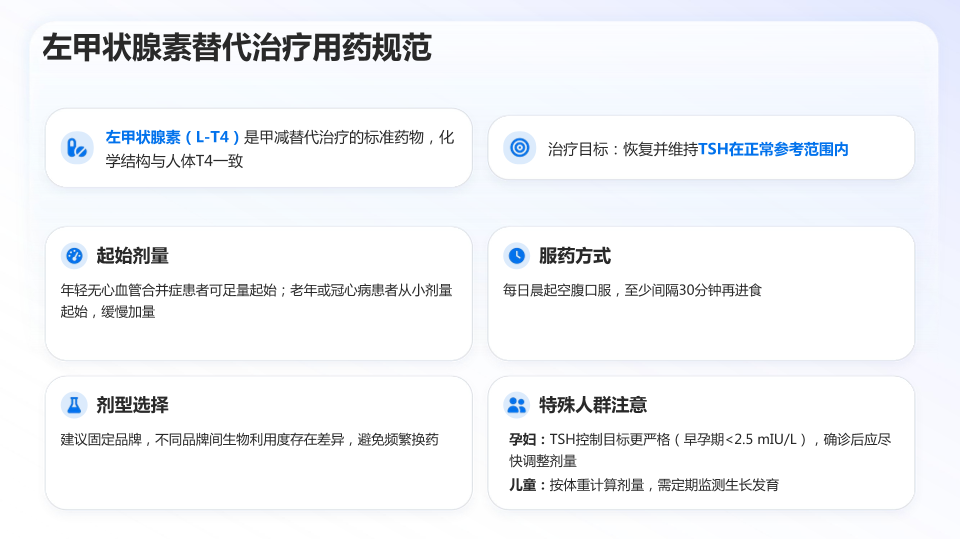Click the 孕妇 bold label
The width and height of the screenshot is (960, 540).
tap(522, 440)
